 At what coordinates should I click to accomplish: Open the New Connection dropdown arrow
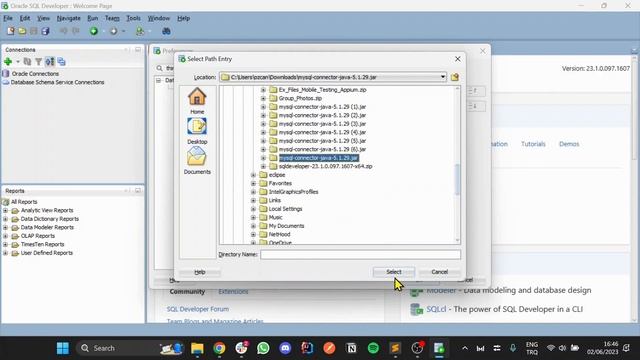point(18,62)
